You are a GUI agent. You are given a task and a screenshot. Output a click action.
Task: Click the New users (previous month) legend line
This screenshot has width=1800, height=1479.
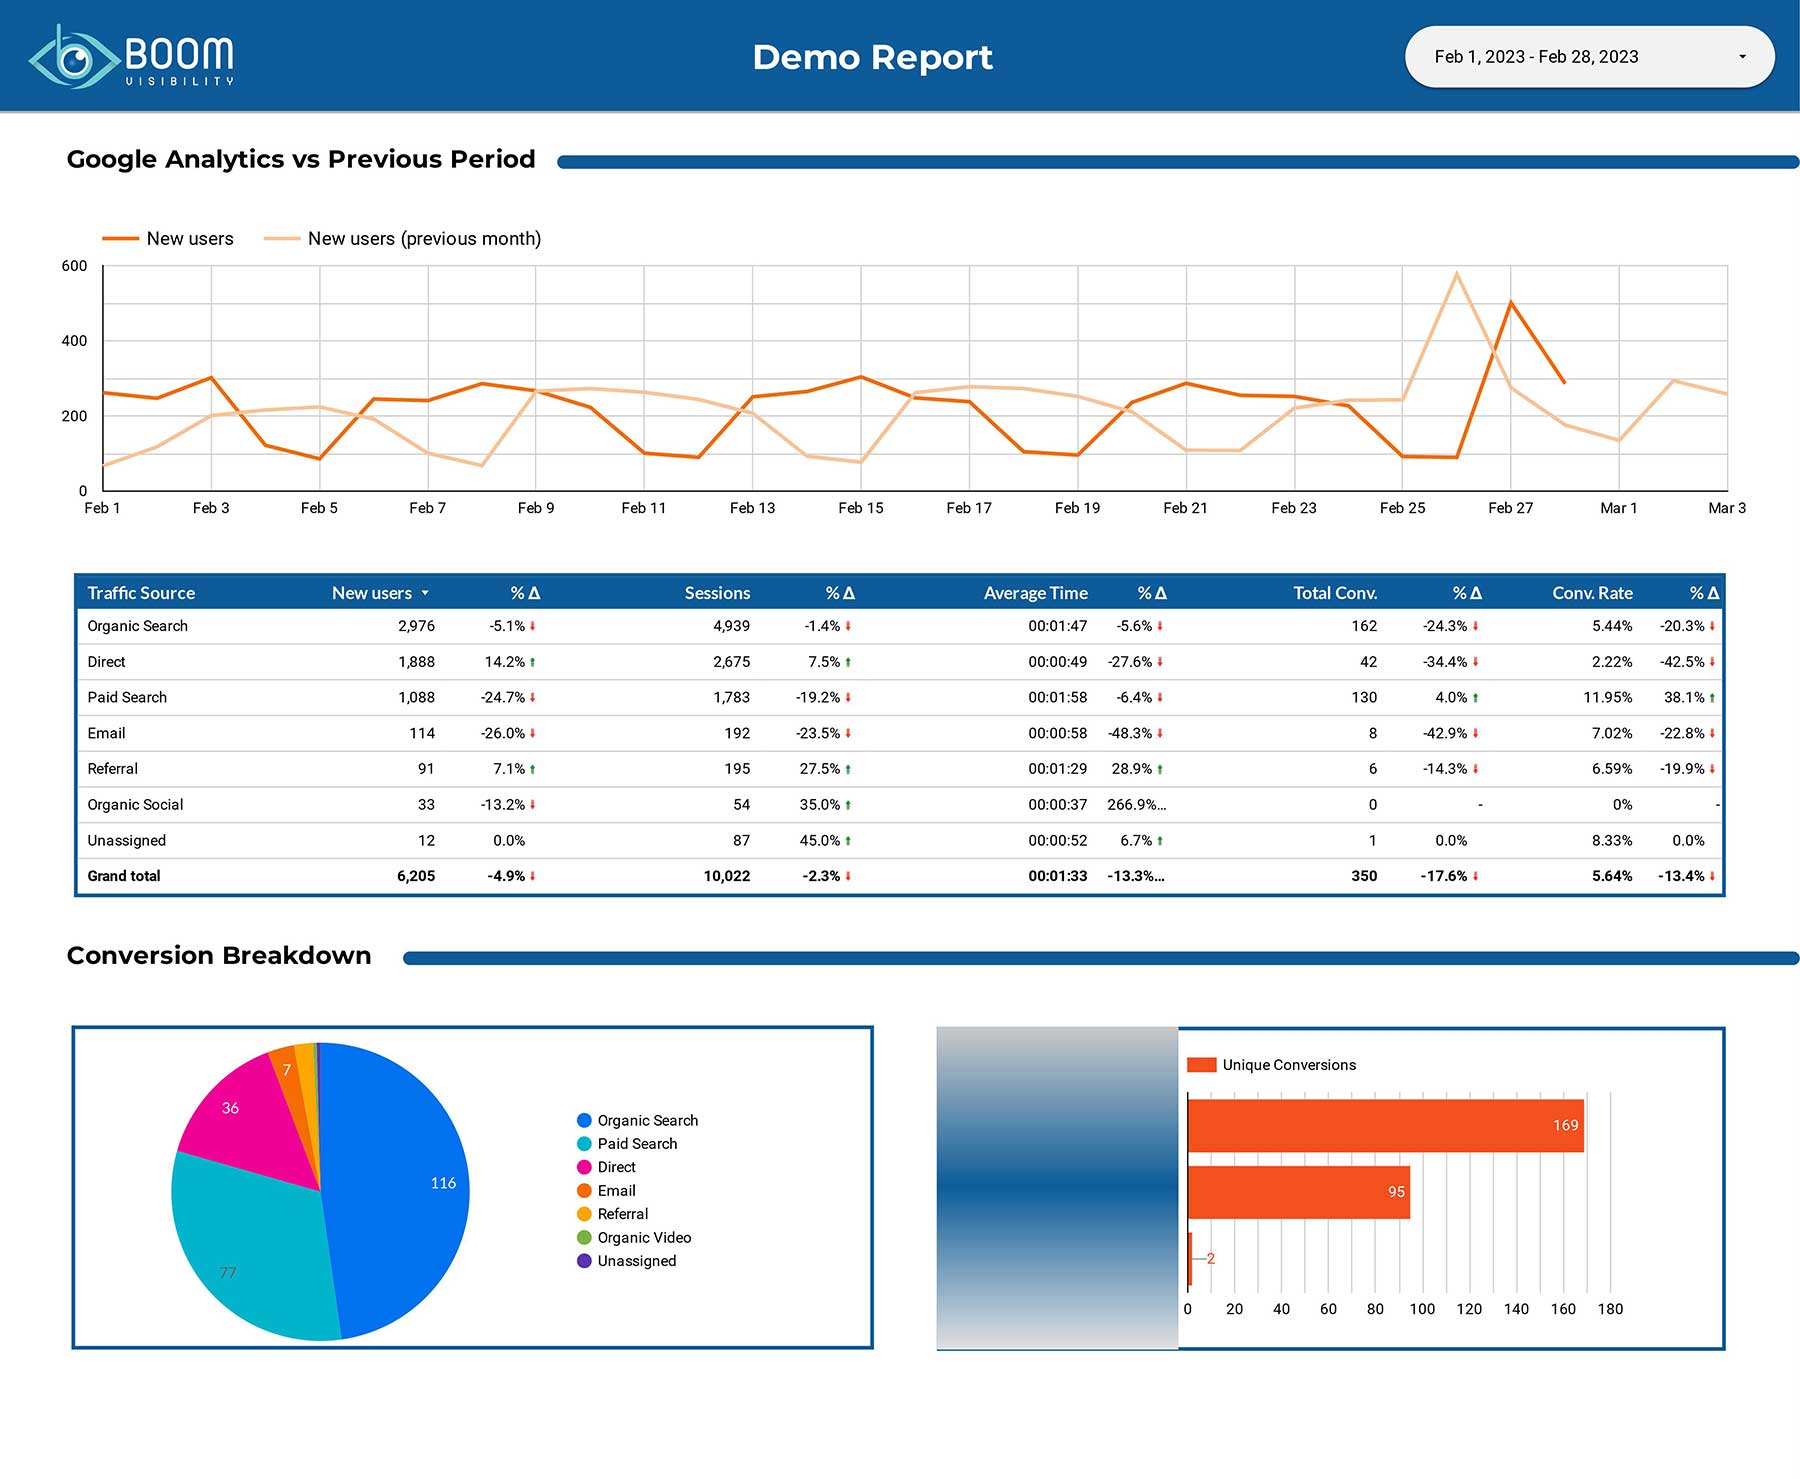pos(281,239)
